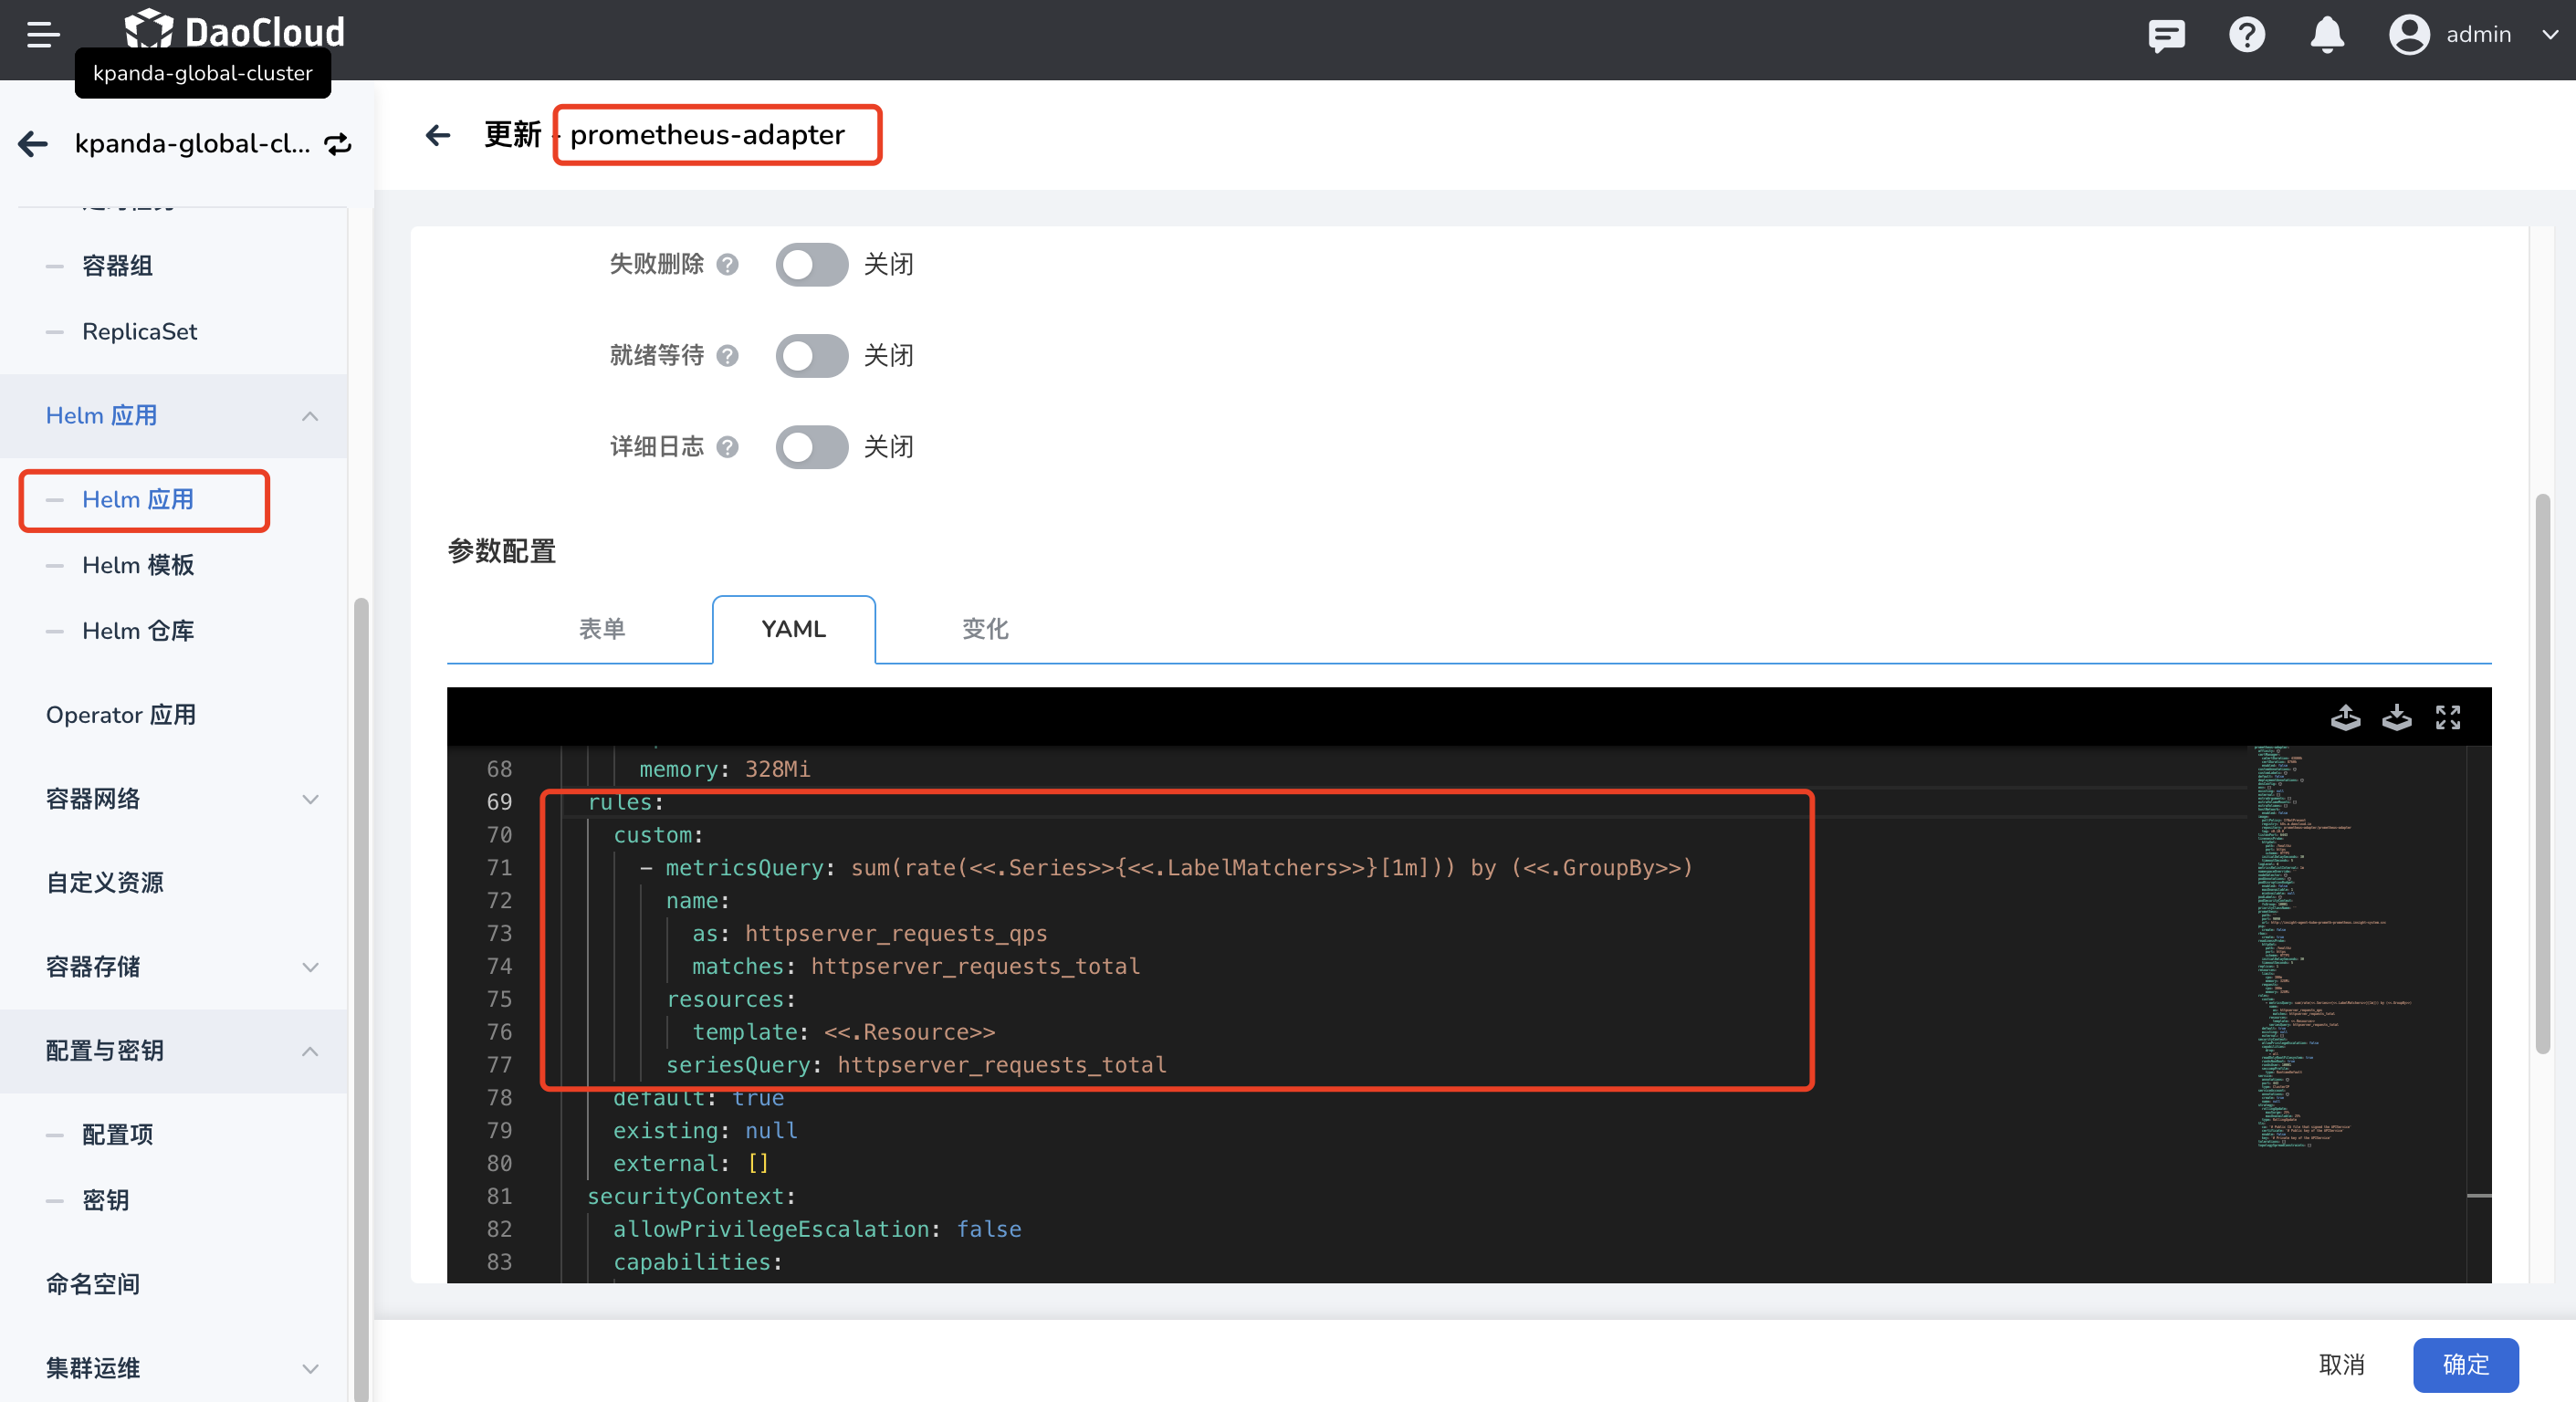
Task: Collapse the Helm 应用 sidebar section
Action: point(310,416)
